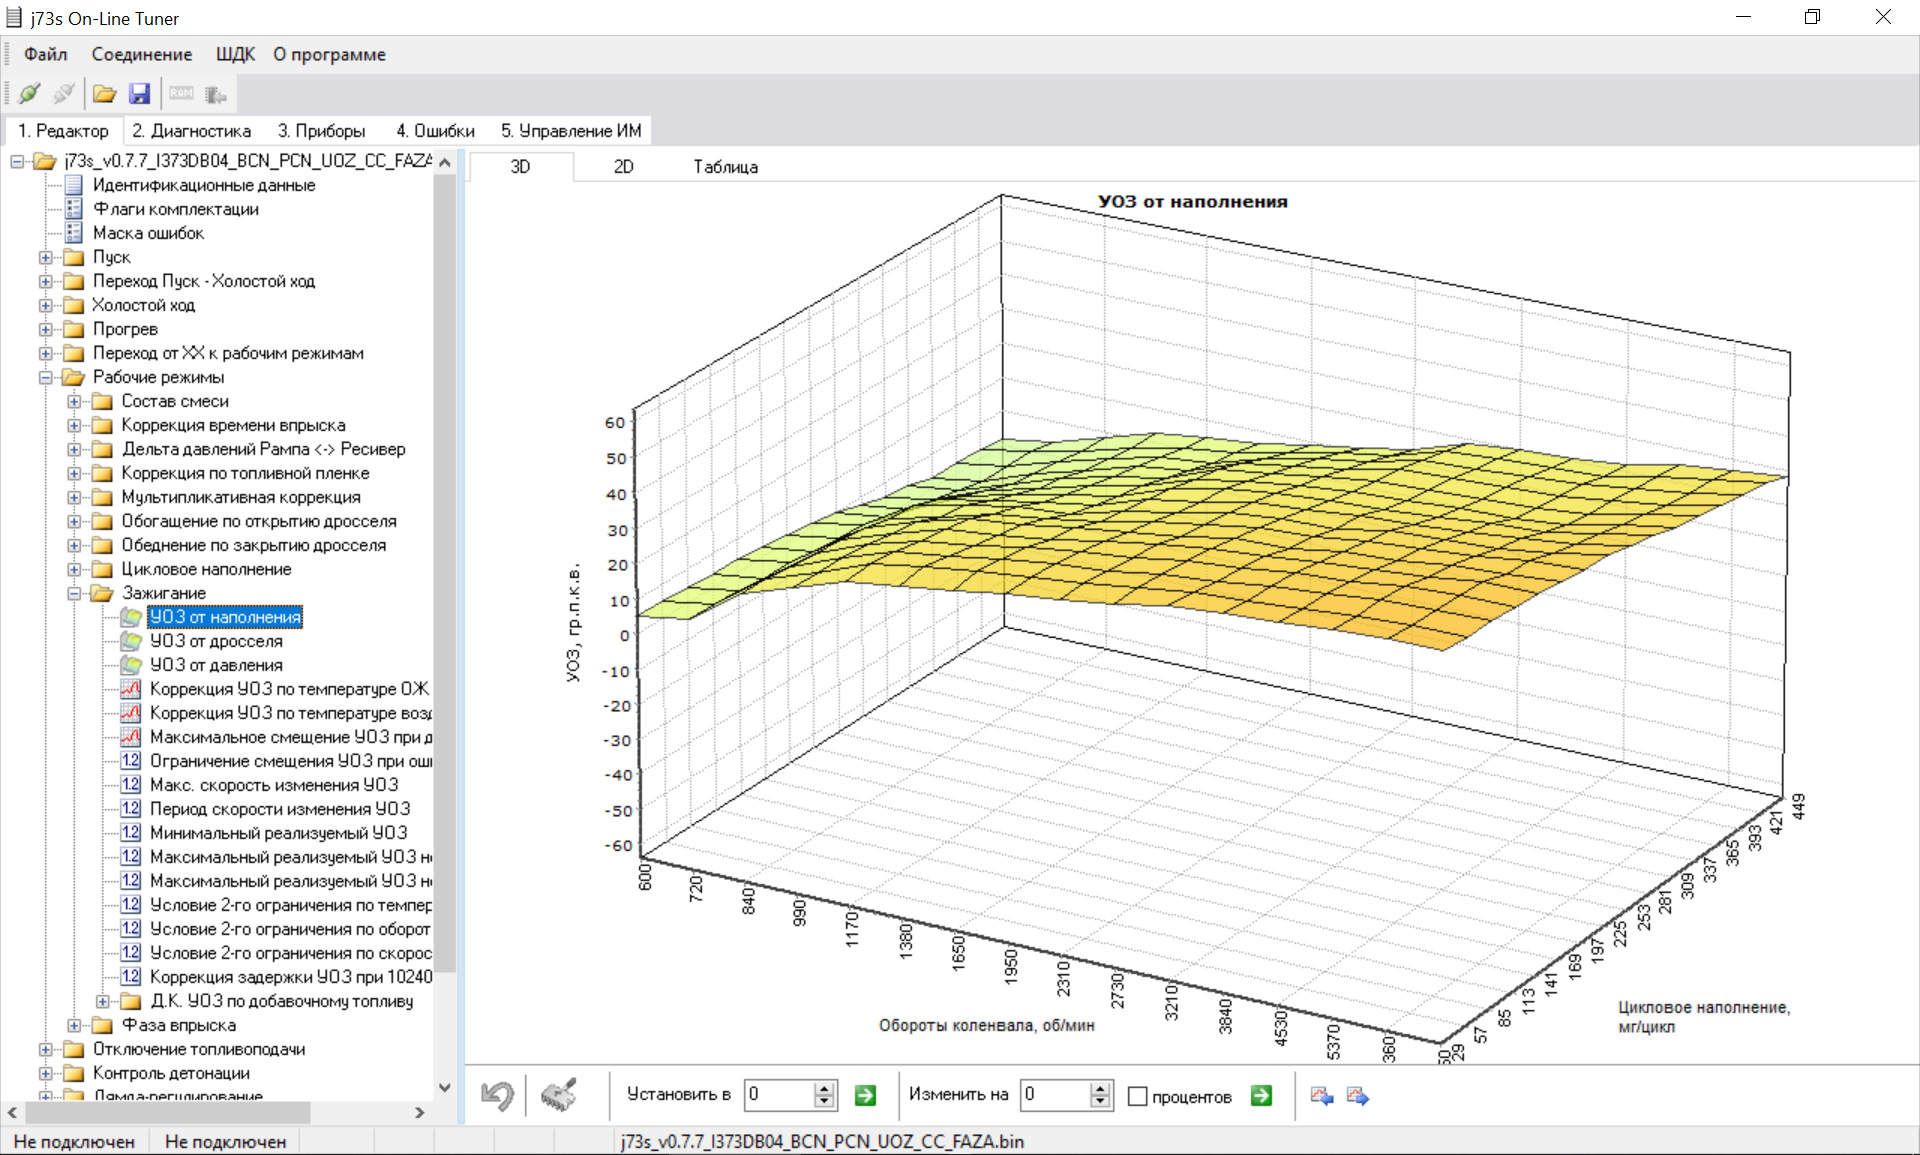Click the 'Изменить на' value input field
Viewport: 1920px width, 1155px height.
(x=1054, y=1095)
